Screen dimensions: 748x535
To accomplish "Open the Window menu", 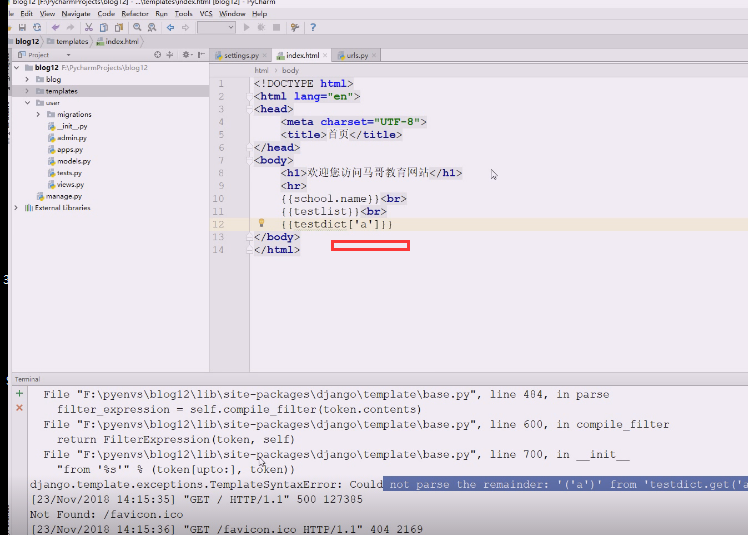I will point(232,14).
